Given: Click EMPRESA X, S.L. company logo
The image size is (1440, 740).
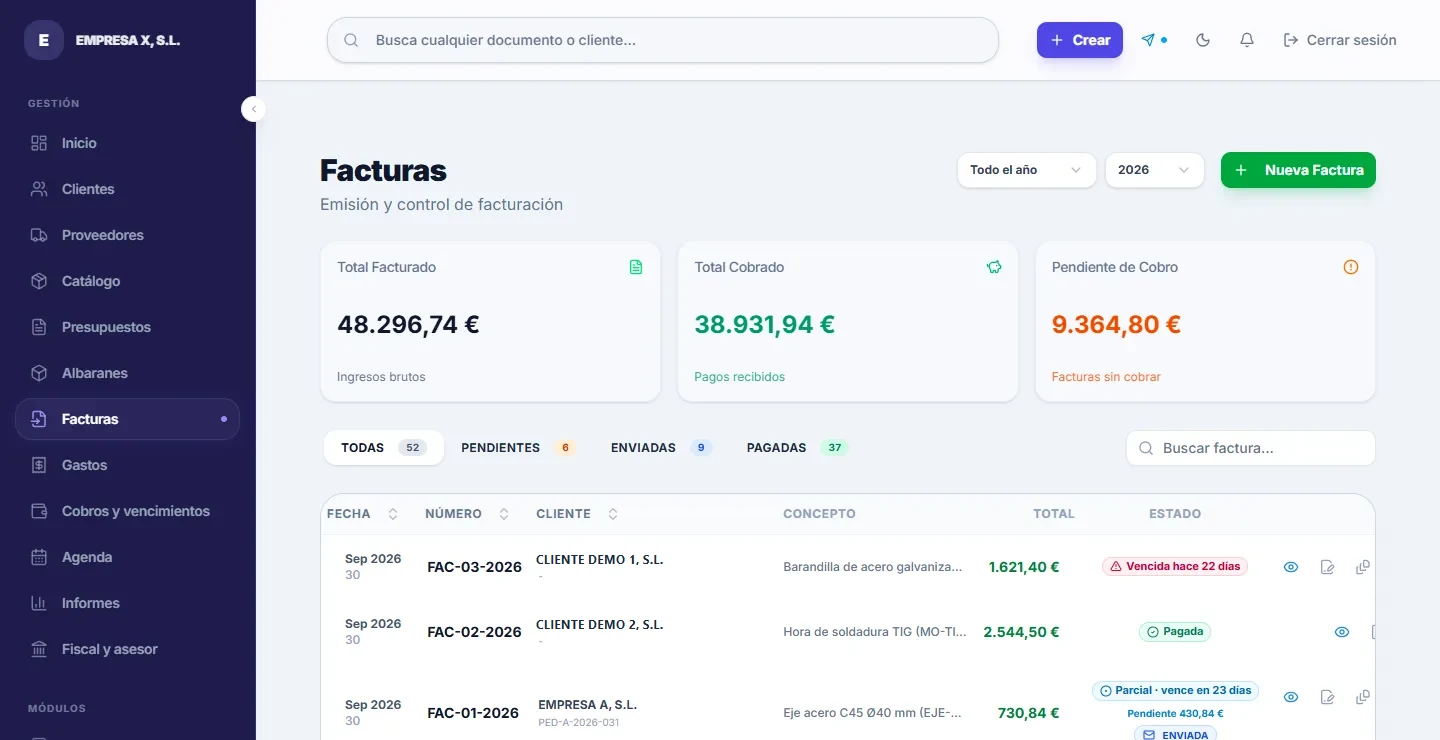Looking at the screenshot, I should 44,40.
